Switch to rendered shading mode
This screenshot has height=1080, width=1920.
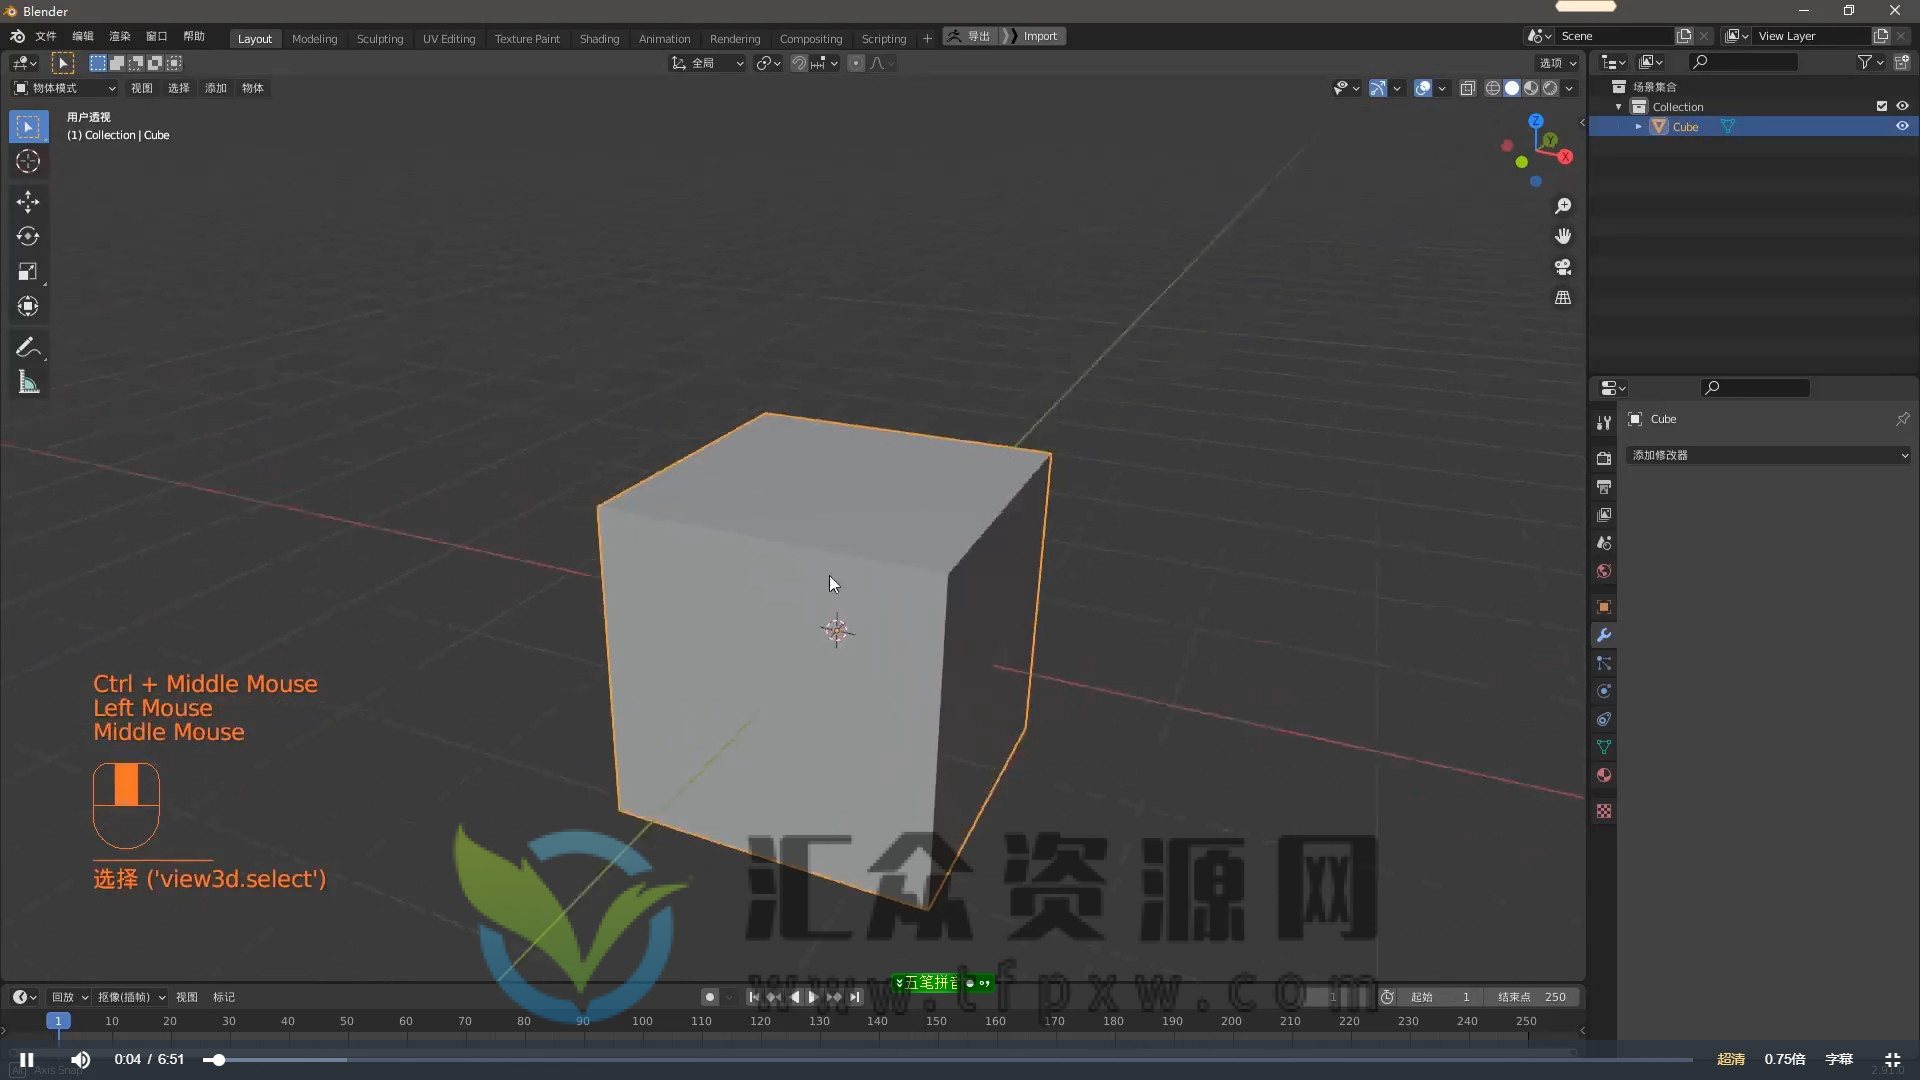(1550, 89)
